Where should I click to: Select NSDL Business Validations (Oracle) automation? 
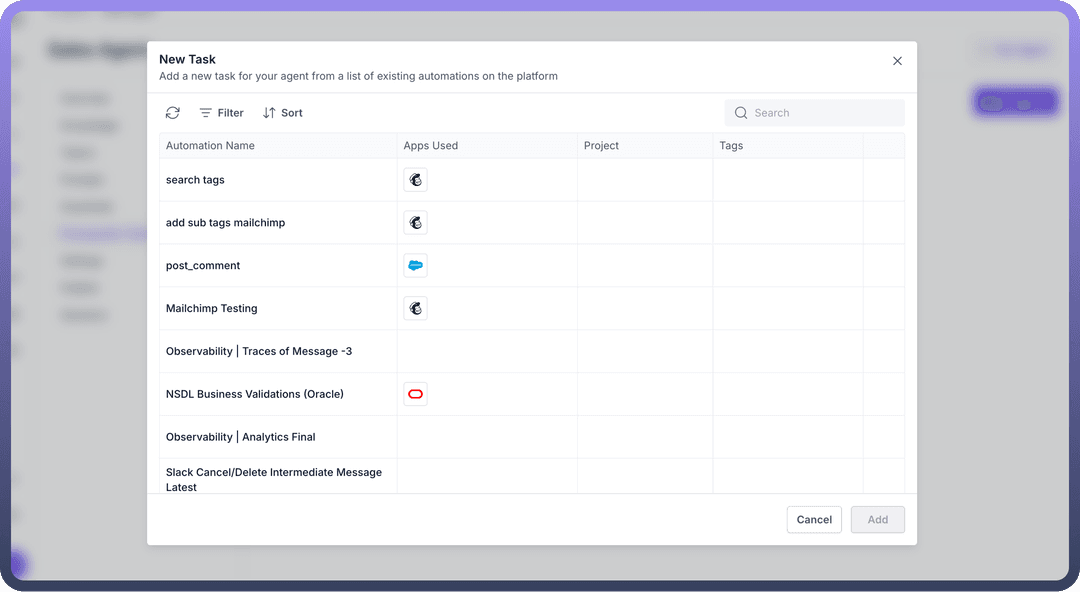(255, 394)
